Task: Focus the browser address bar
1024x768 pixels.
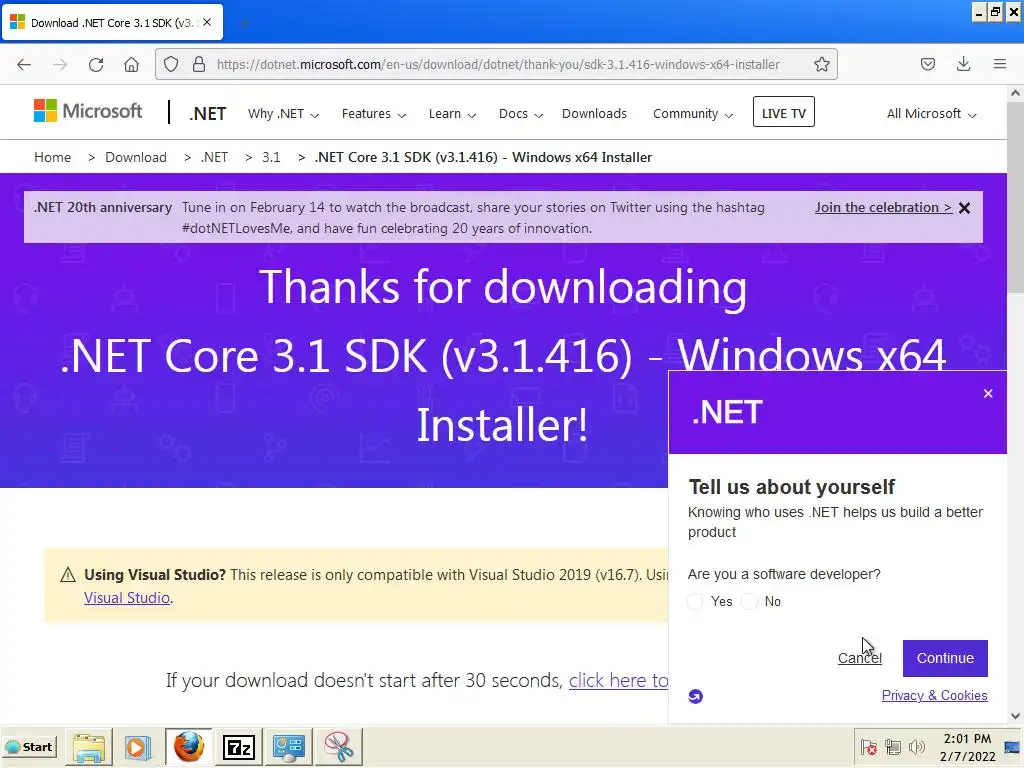Action: pos(498,64)
